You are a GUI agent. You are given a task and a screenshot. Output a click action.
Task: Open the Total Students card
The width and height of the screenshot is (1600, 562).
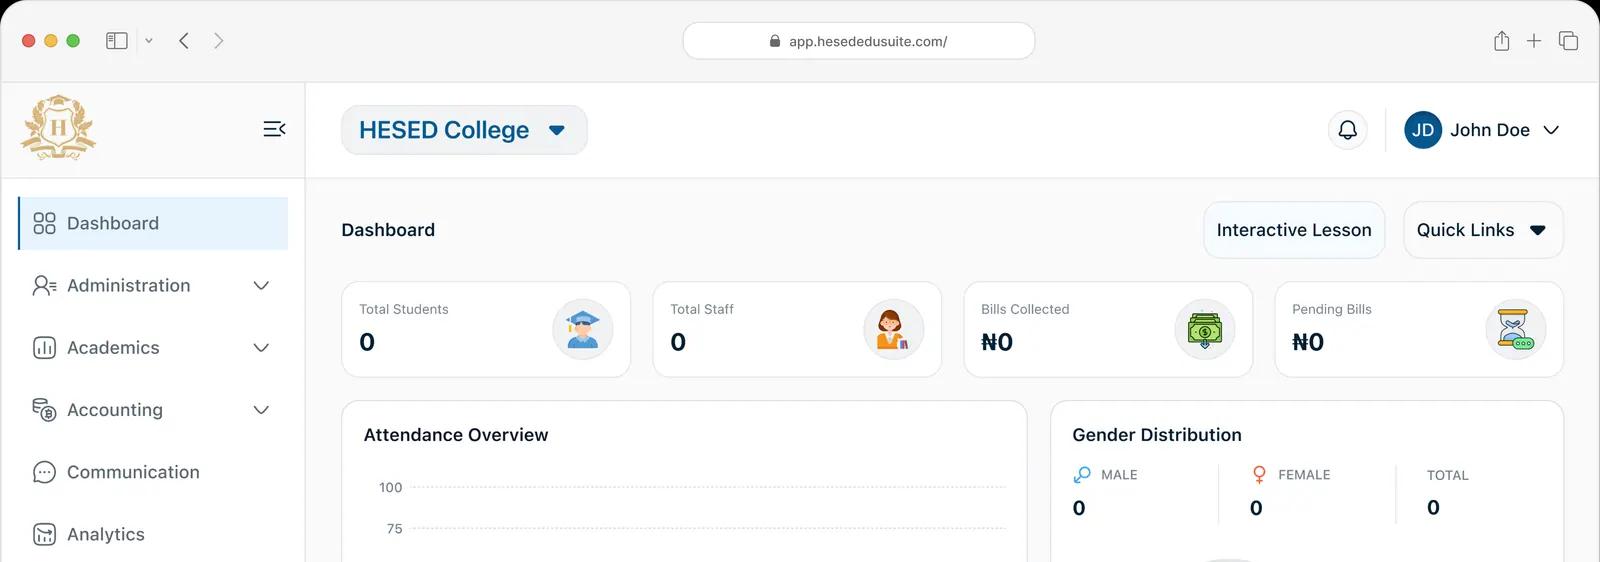pos(486,329)
